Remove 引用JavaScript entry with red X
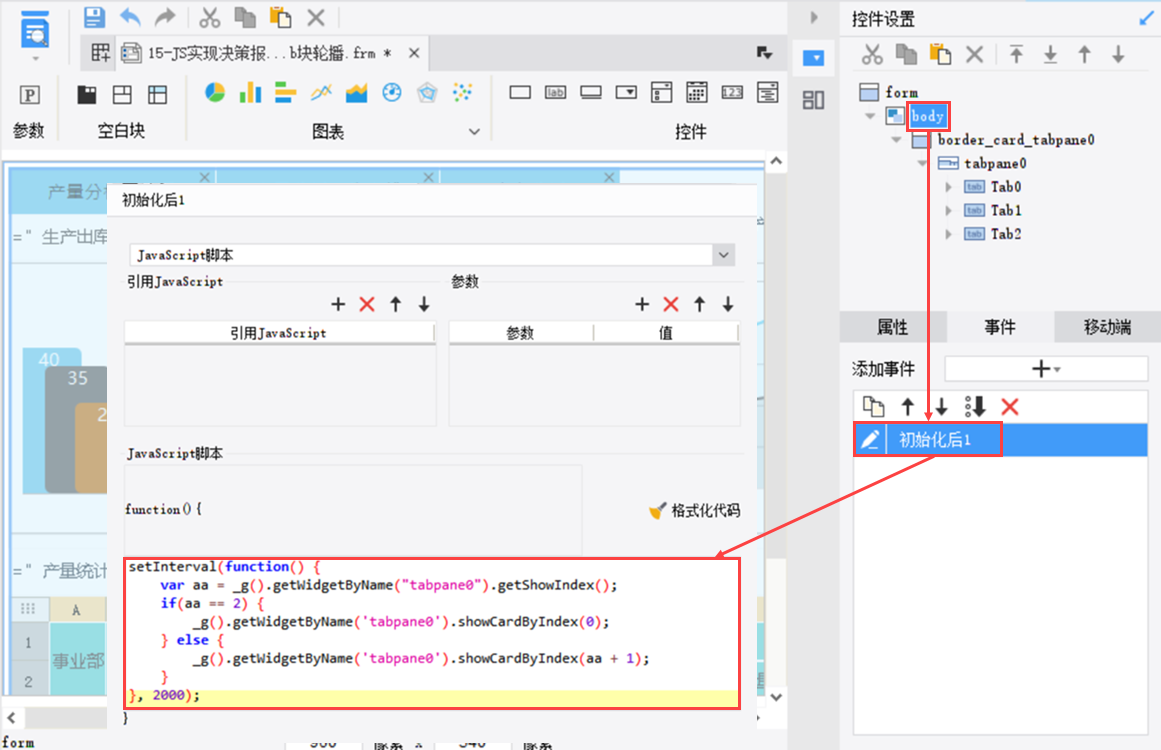 (367, 304)
